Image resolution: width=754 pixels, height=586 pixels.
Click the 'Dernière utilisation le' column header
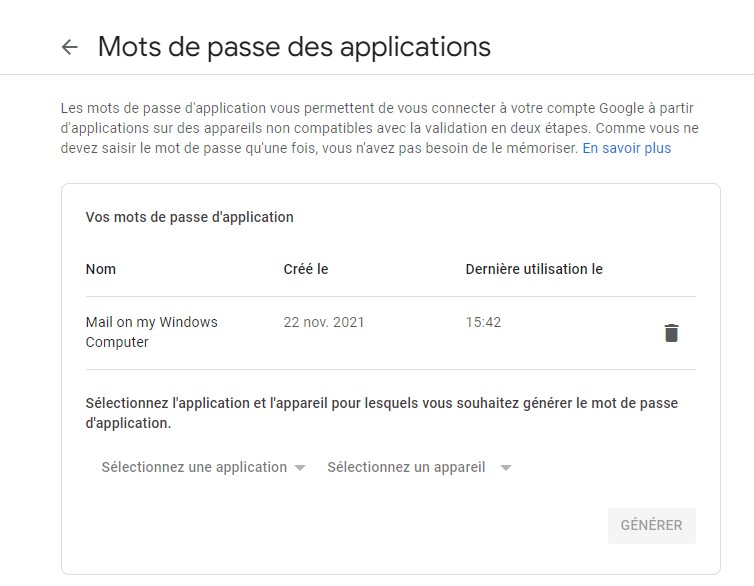pos(534,269)
